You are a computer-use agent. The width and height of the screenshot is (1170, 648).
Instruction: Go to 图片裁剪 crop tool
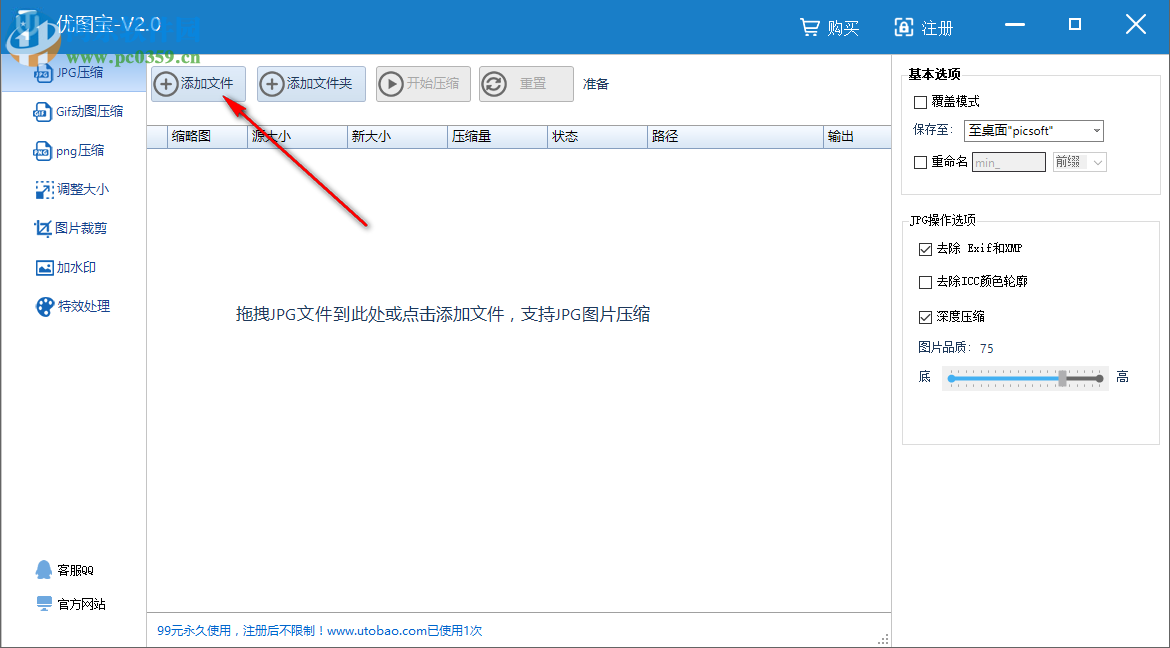(x=70, y=228)
